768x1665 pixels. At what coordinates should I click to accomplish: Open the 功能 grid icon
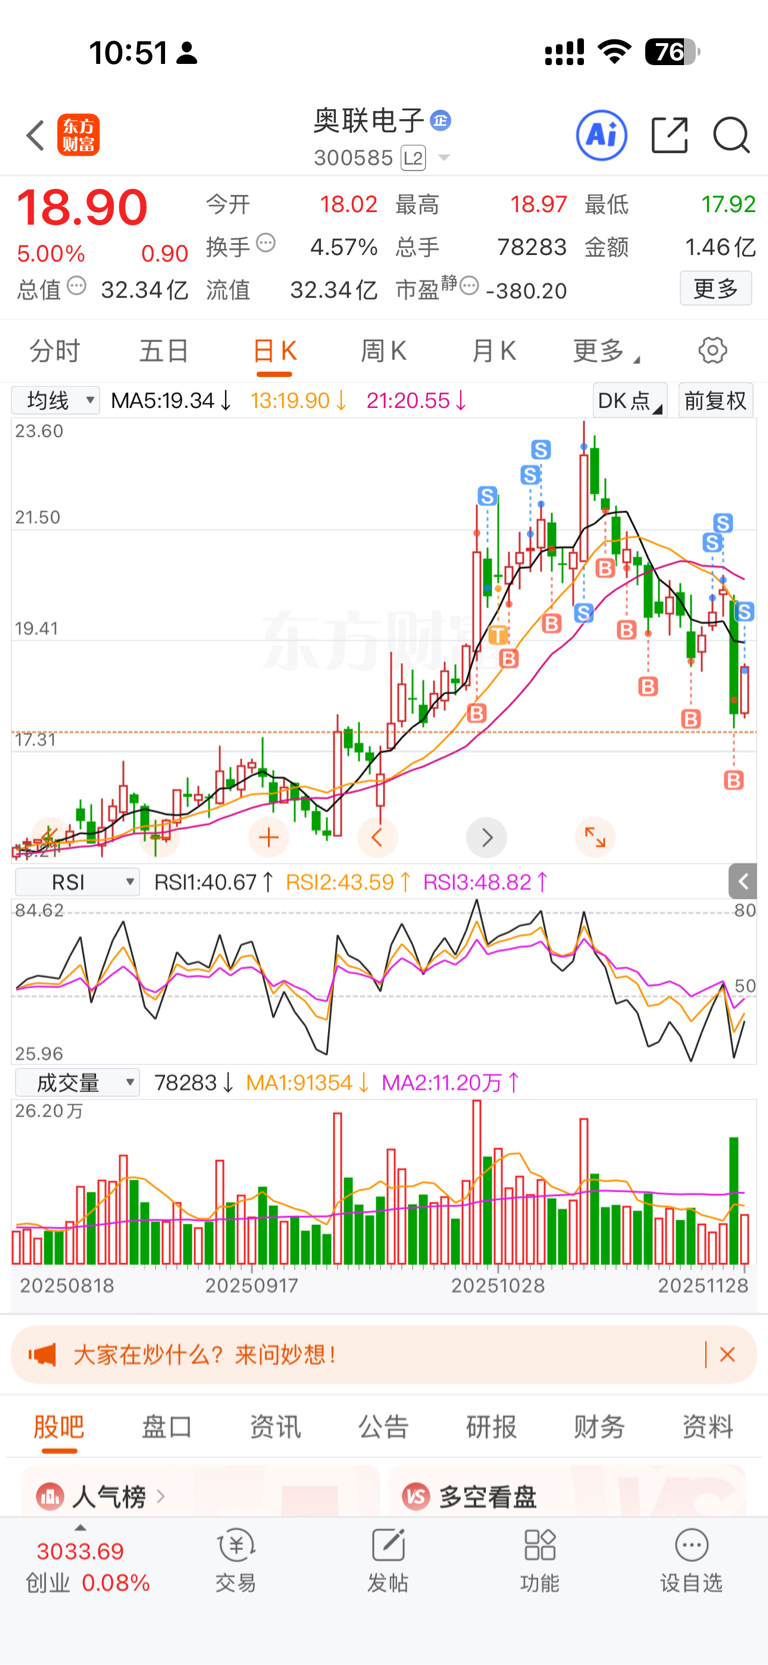540,1546
